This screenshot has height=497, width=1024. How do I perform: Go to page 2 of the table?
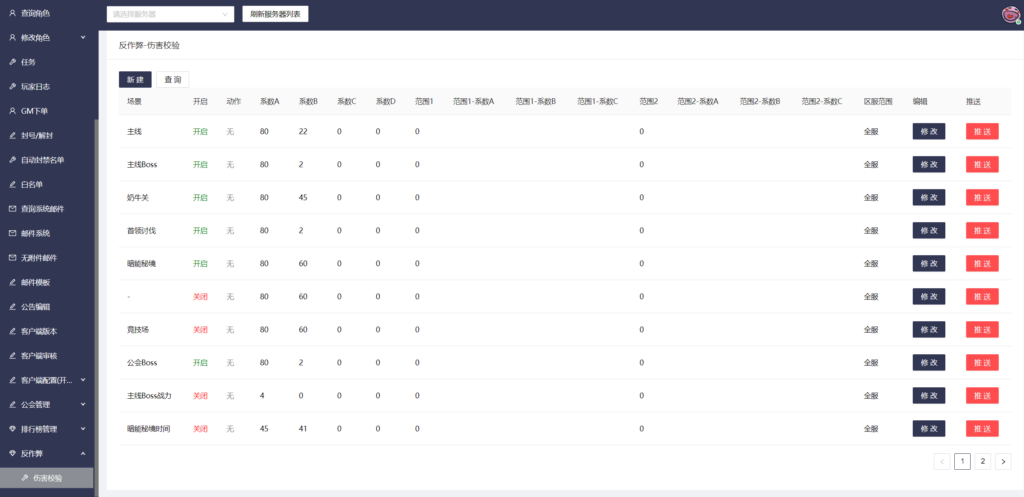pos(982,461)
